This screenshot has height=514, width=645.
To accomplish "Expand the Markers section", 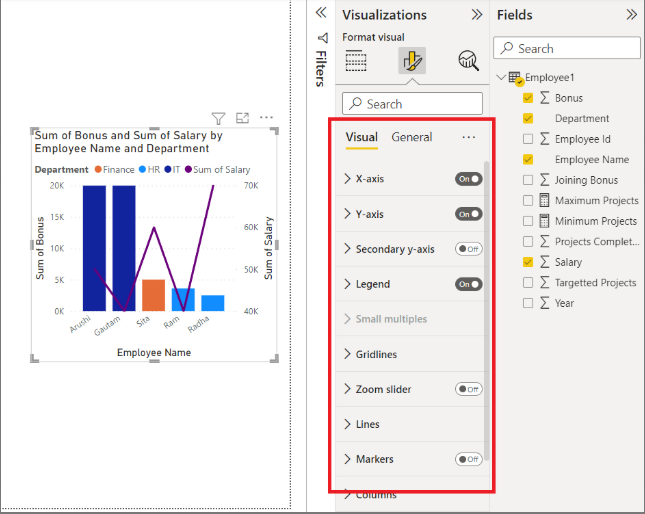I will tap(348, 459).
